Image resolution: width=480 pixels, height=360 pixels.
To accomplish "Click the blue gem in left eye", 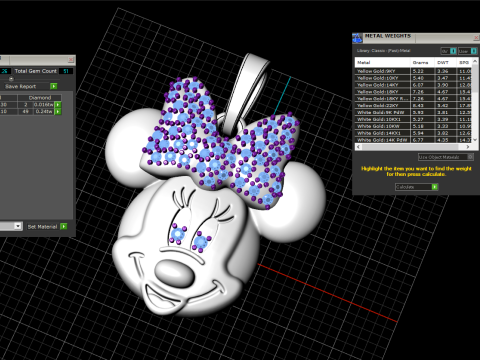I will click(x=178, y=233).
